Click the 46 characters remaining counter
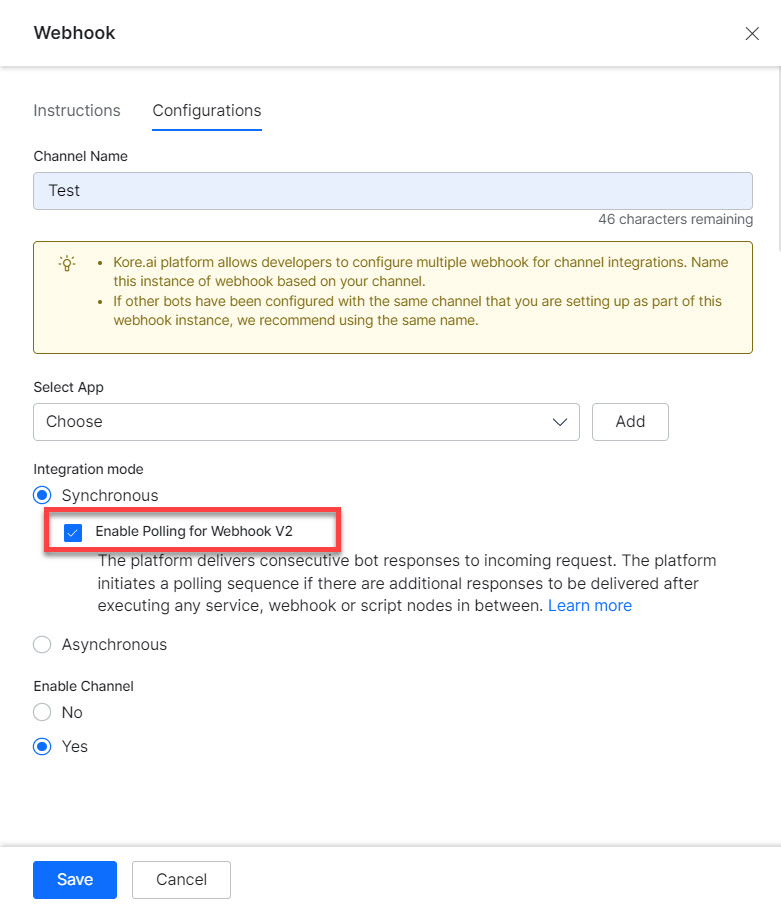The height and width of the screenshot is (907, 781). pyautogui.click(x=675, y=219)
